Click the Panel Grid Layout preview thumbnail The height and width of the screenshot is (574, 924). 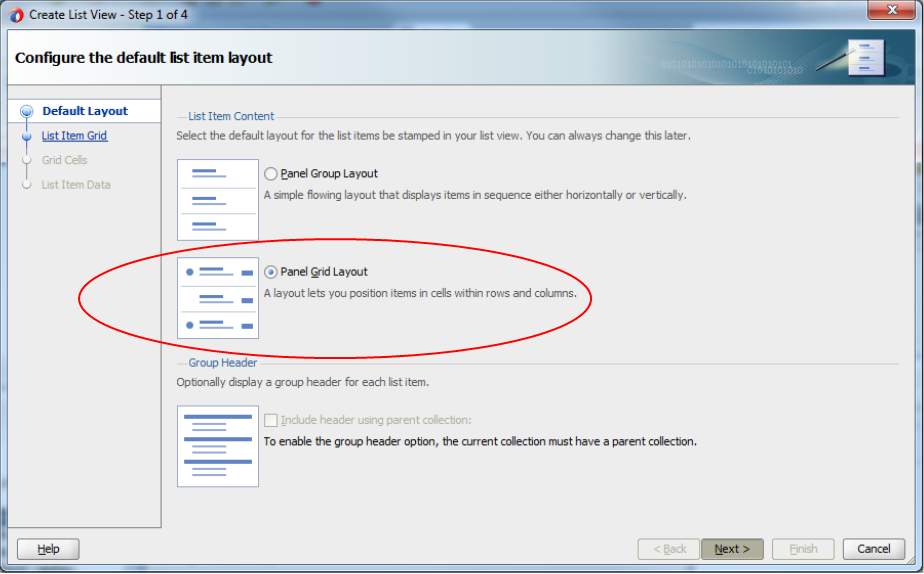(x=218, y=298)
